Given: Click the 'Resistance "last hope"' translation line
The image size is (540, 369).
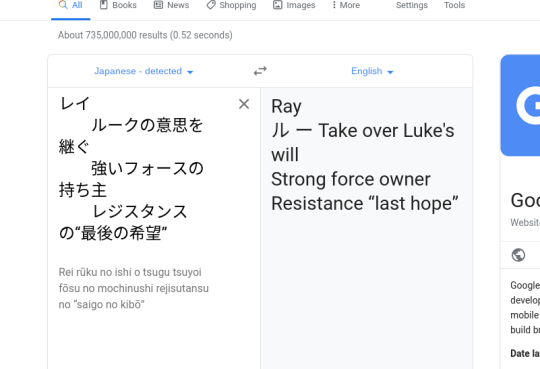Looking at the screenshot, I should coord(365,203).
